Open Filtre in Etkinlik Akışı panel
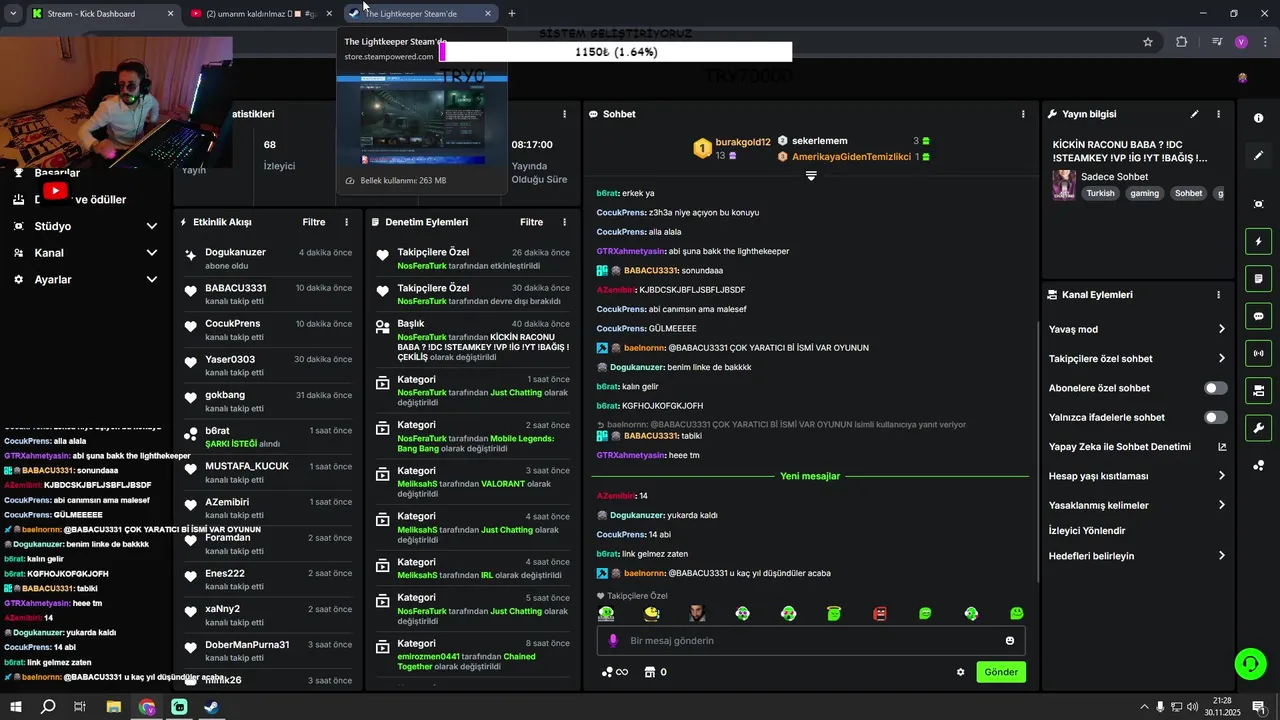Image resolution: width=1280 pixels, height=720 pixels. coord(314,222)
